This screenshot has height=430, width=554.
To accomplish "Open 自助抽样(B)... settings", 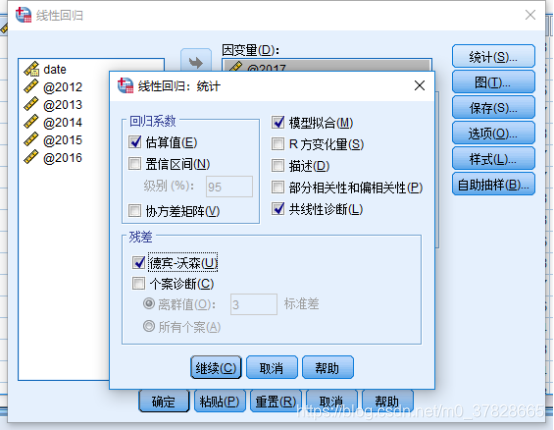I will click(x=493, y=184).
